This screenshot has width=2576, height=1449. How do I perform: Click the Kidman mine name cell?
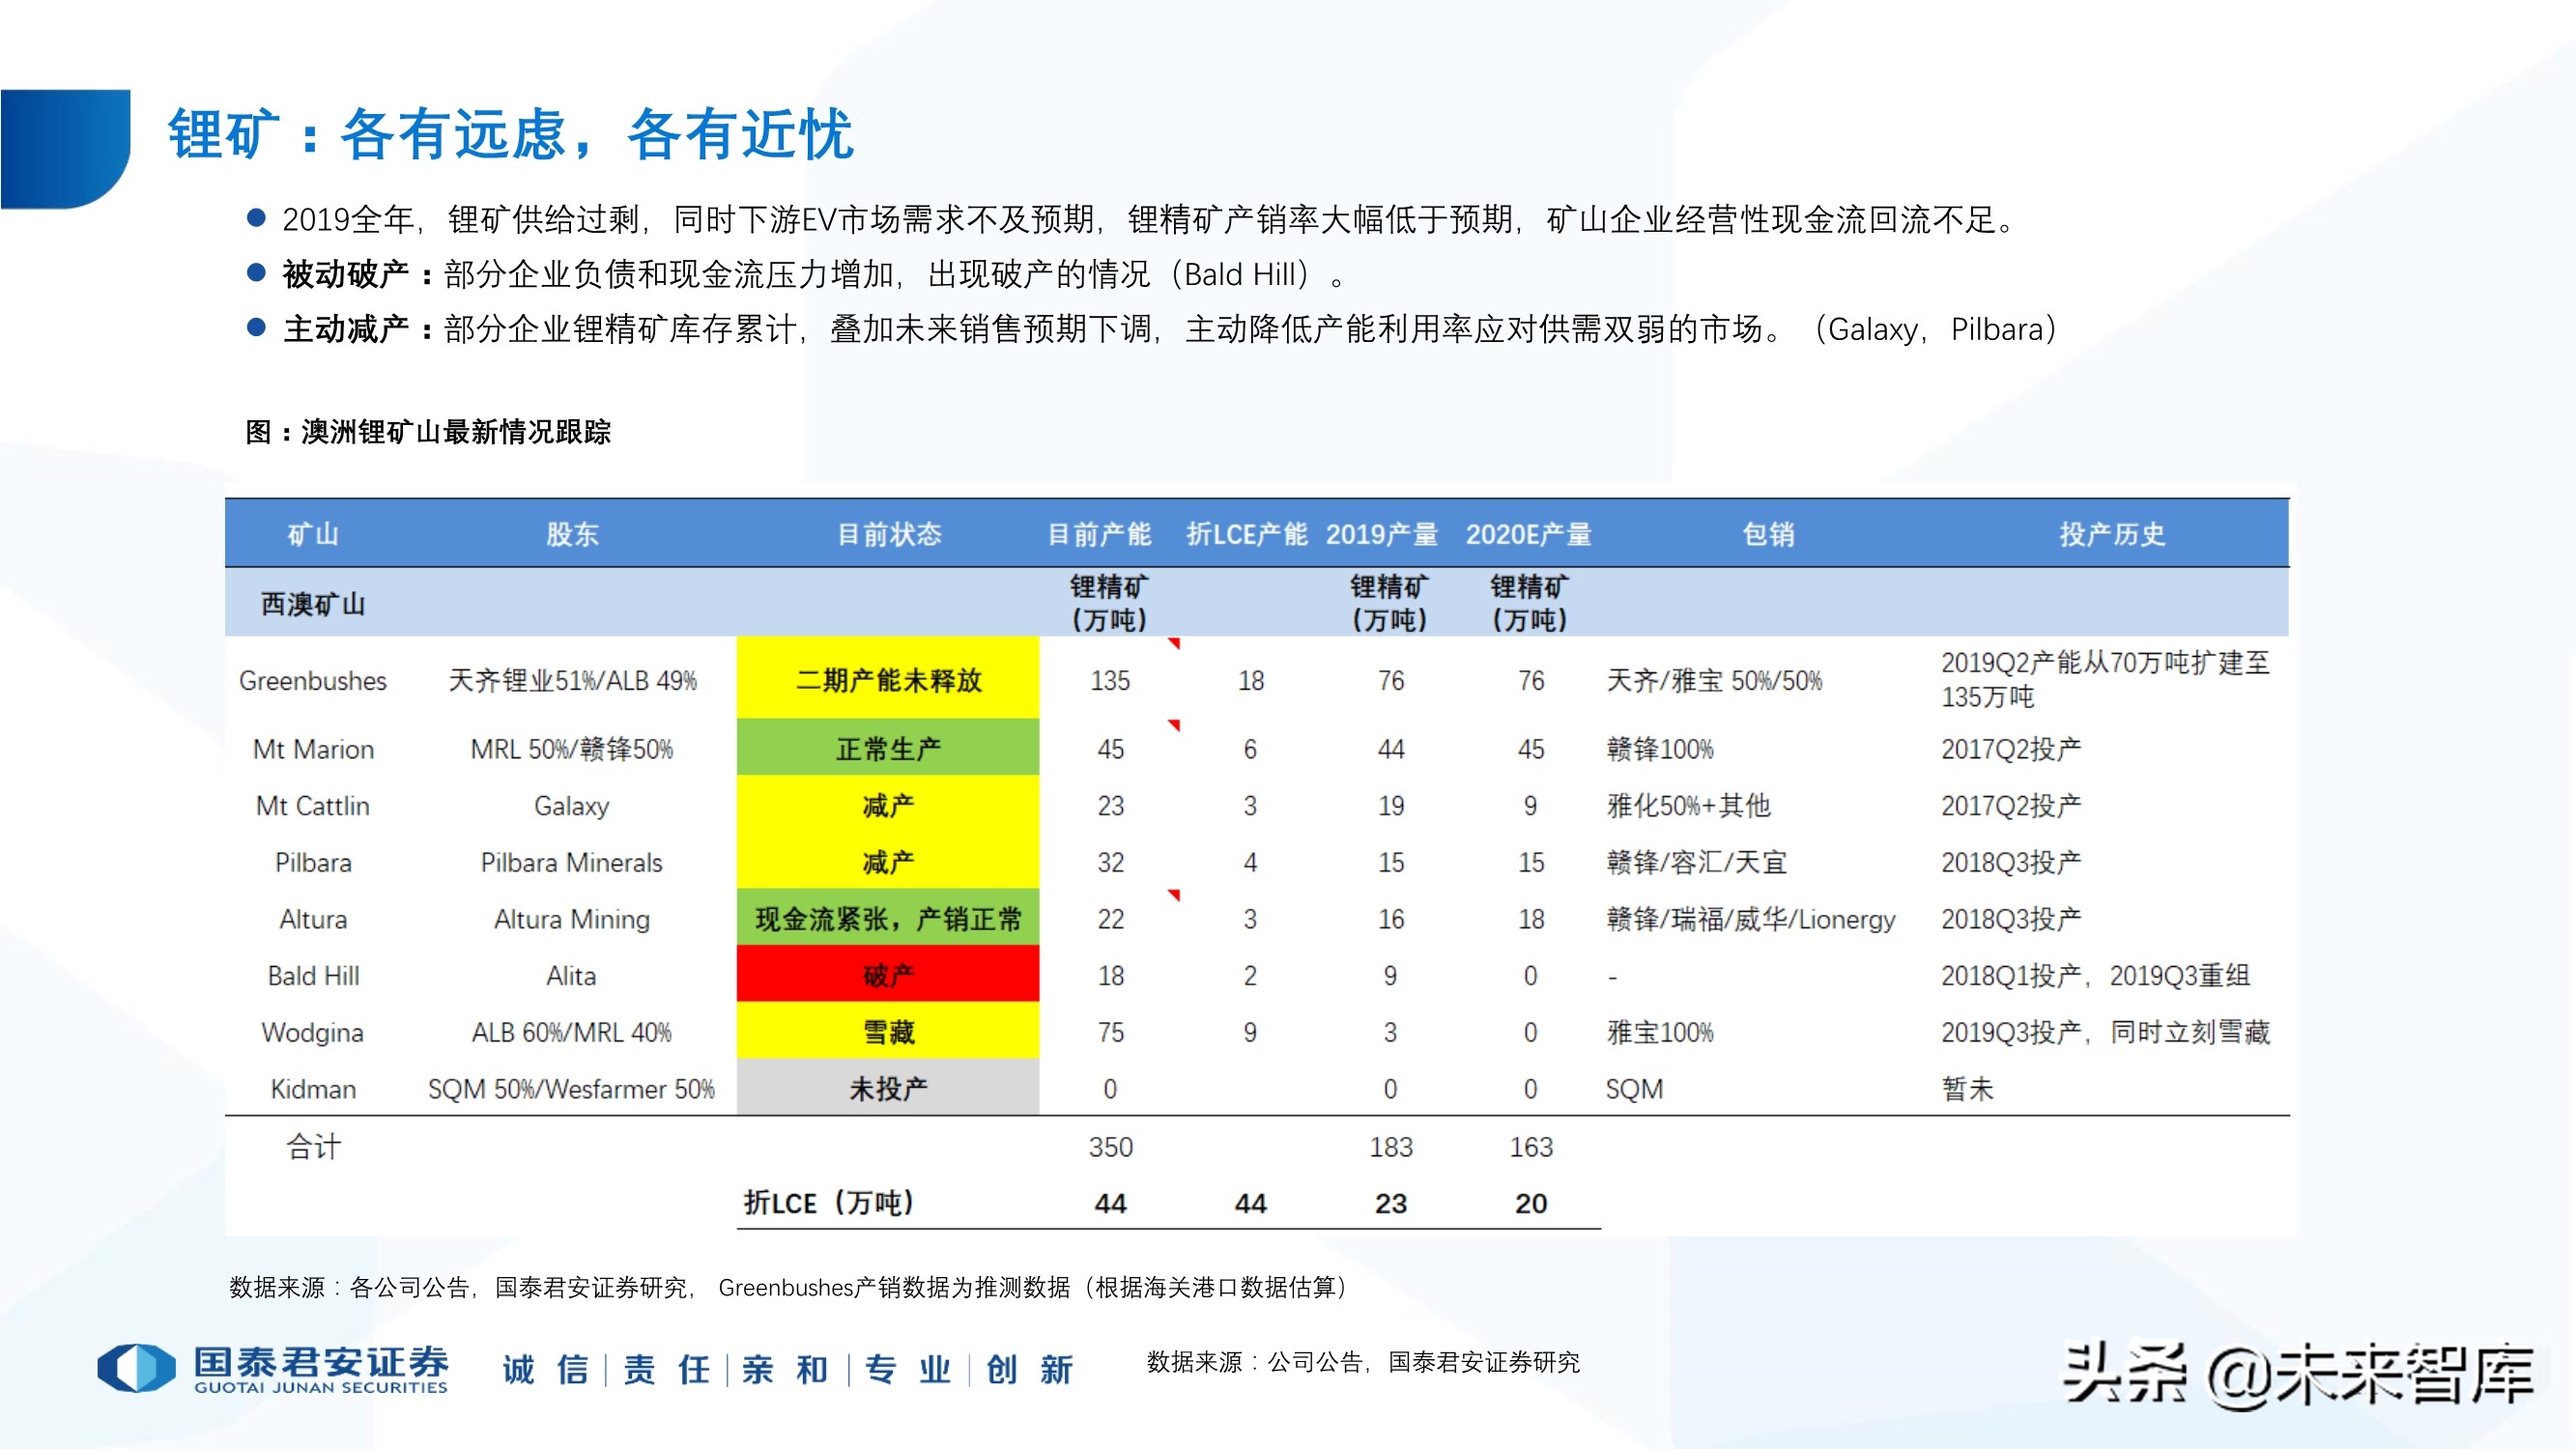click(313, 1089)
